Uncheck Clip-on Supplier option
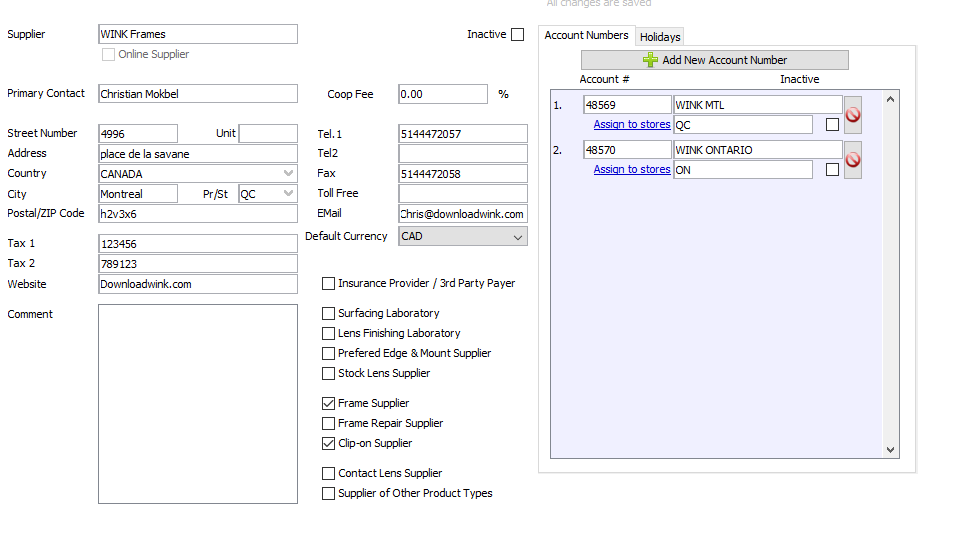Image resolution: width=963 pixels, height=542 pixels. (x=329, y=443)
